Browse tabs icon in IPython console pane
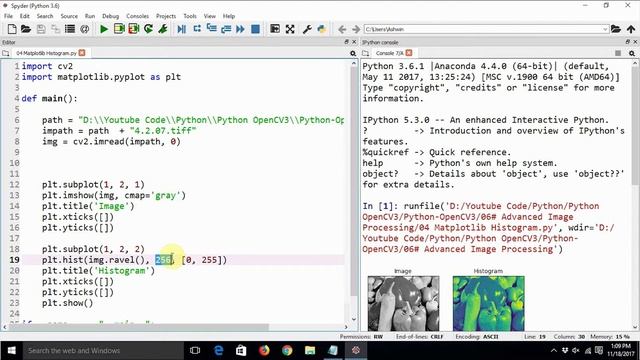Viewport: 640px width, 360px height. coord(366,53)
